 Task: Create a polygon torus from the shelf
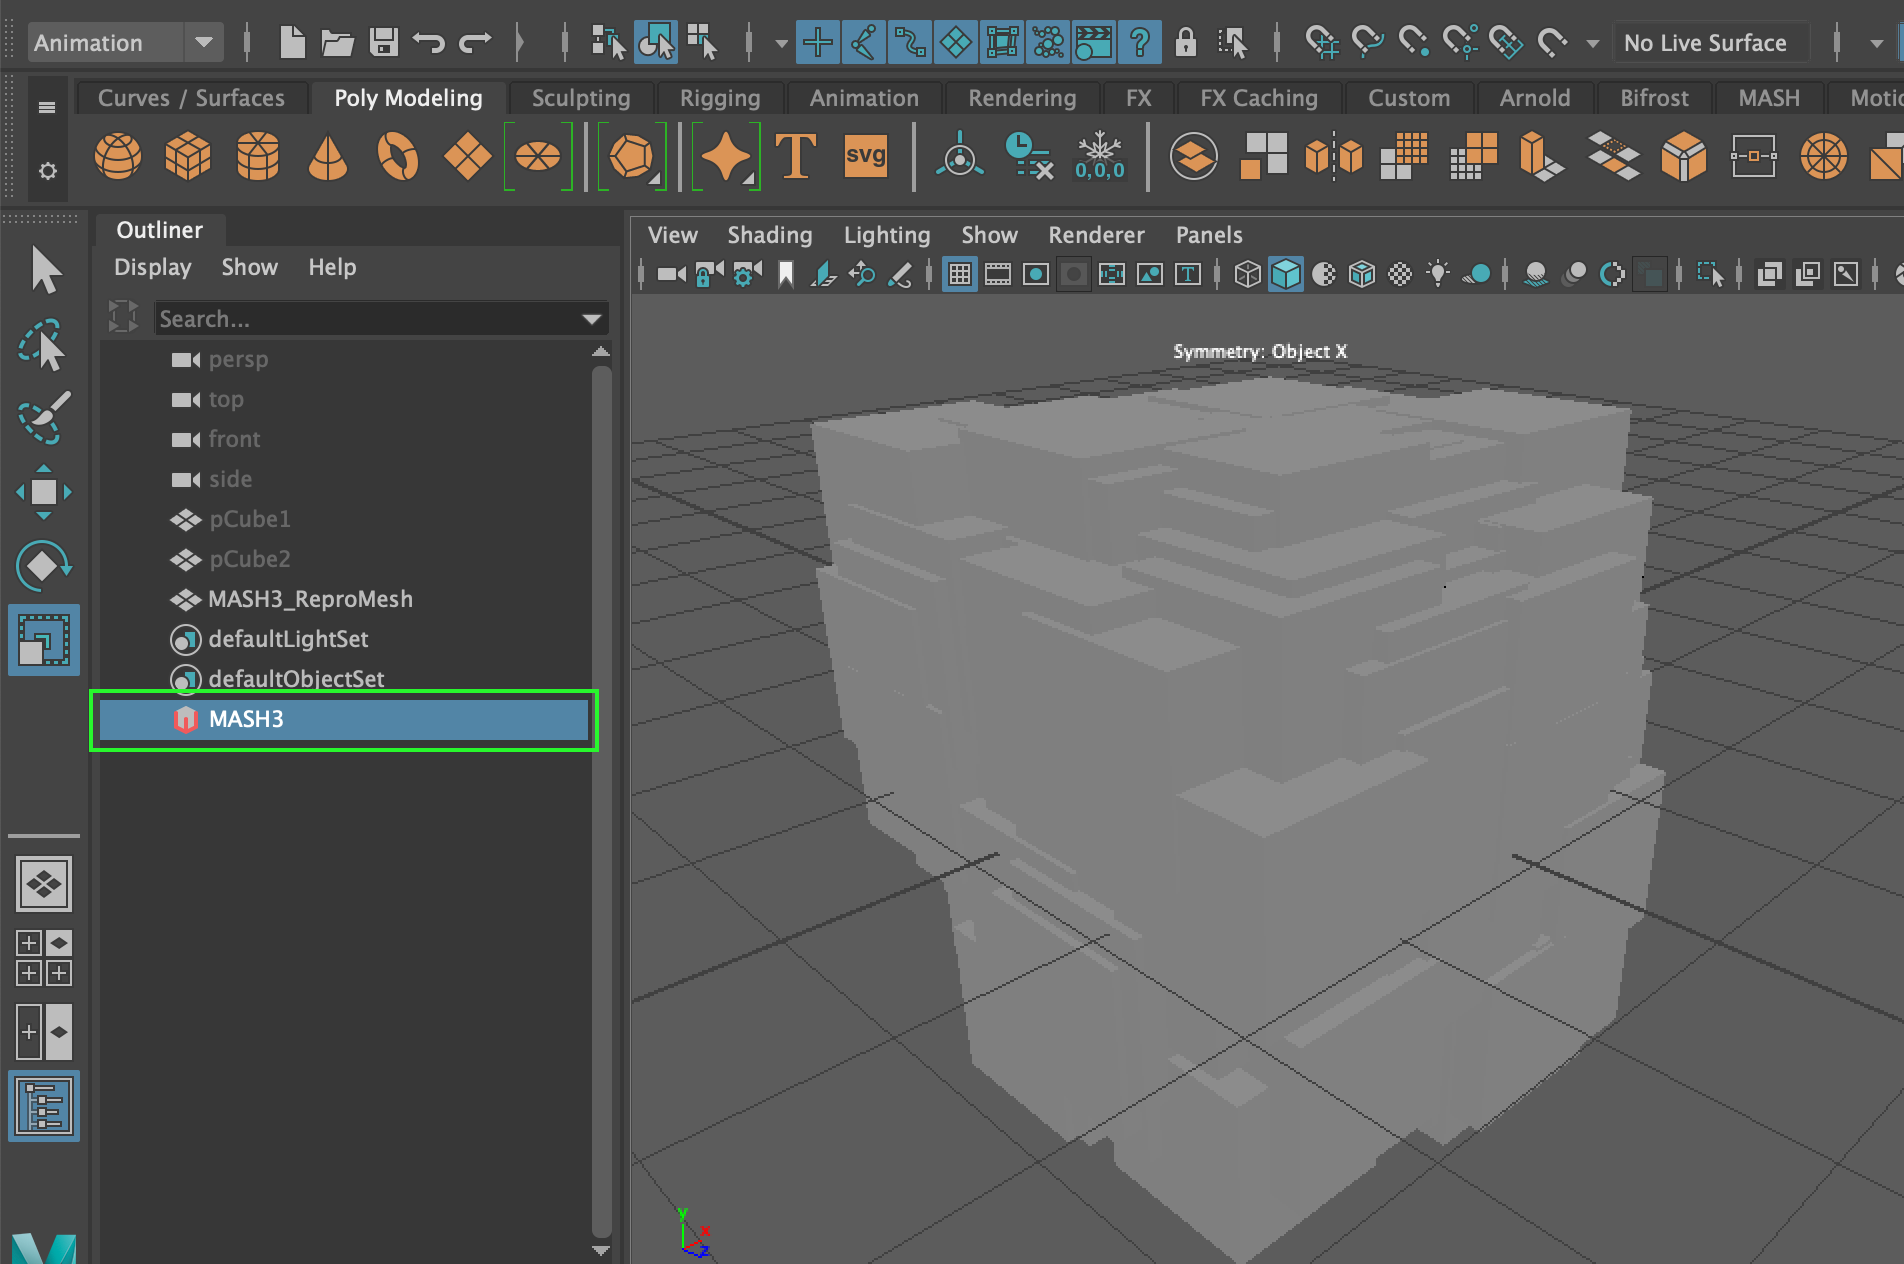(397, 157)
